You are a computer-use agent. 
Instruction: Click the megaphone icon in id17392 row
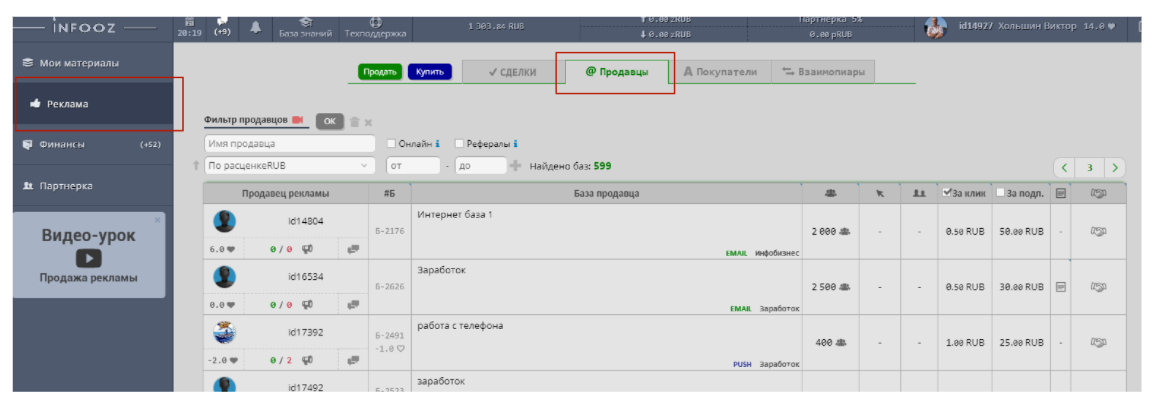(x=309, y=360)
